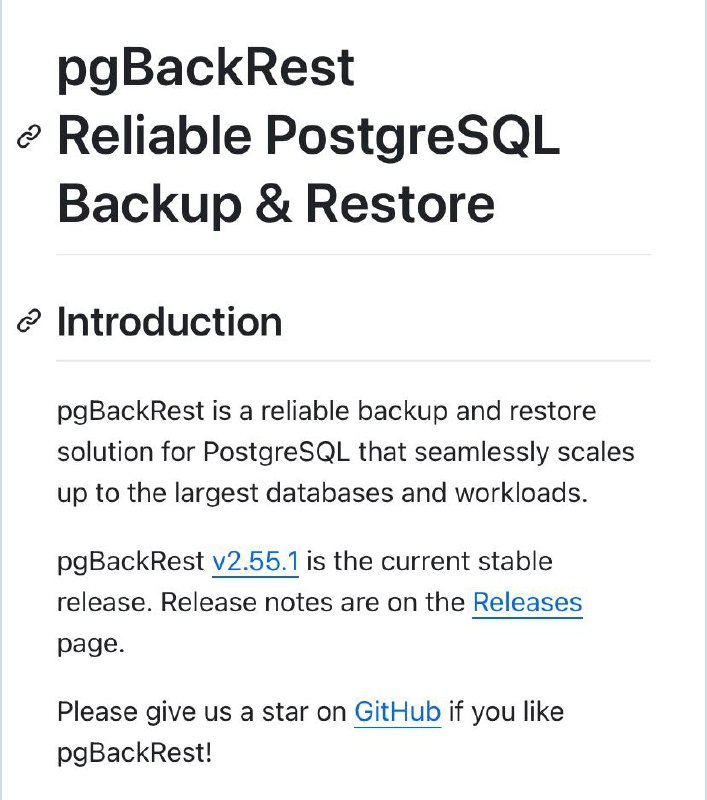Click the divider line under Introduction heading
The image size is (707, 800).
pyautogui.click(x=354, y=361)
